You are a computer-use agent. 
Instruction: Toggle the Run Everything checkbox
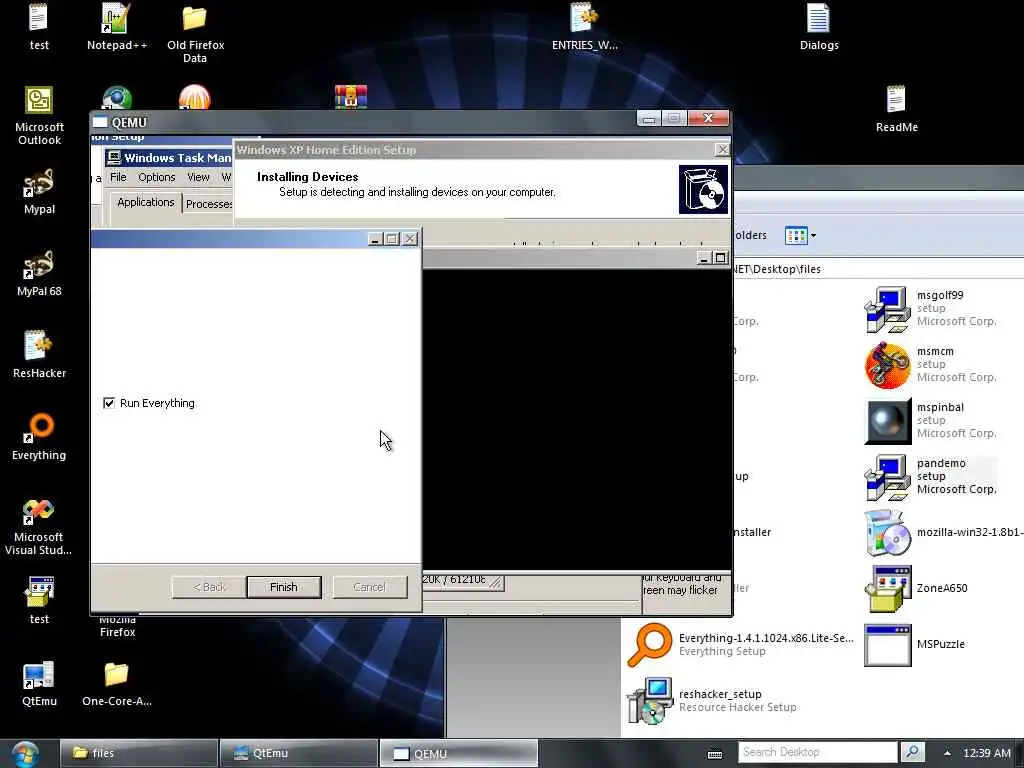109,403
